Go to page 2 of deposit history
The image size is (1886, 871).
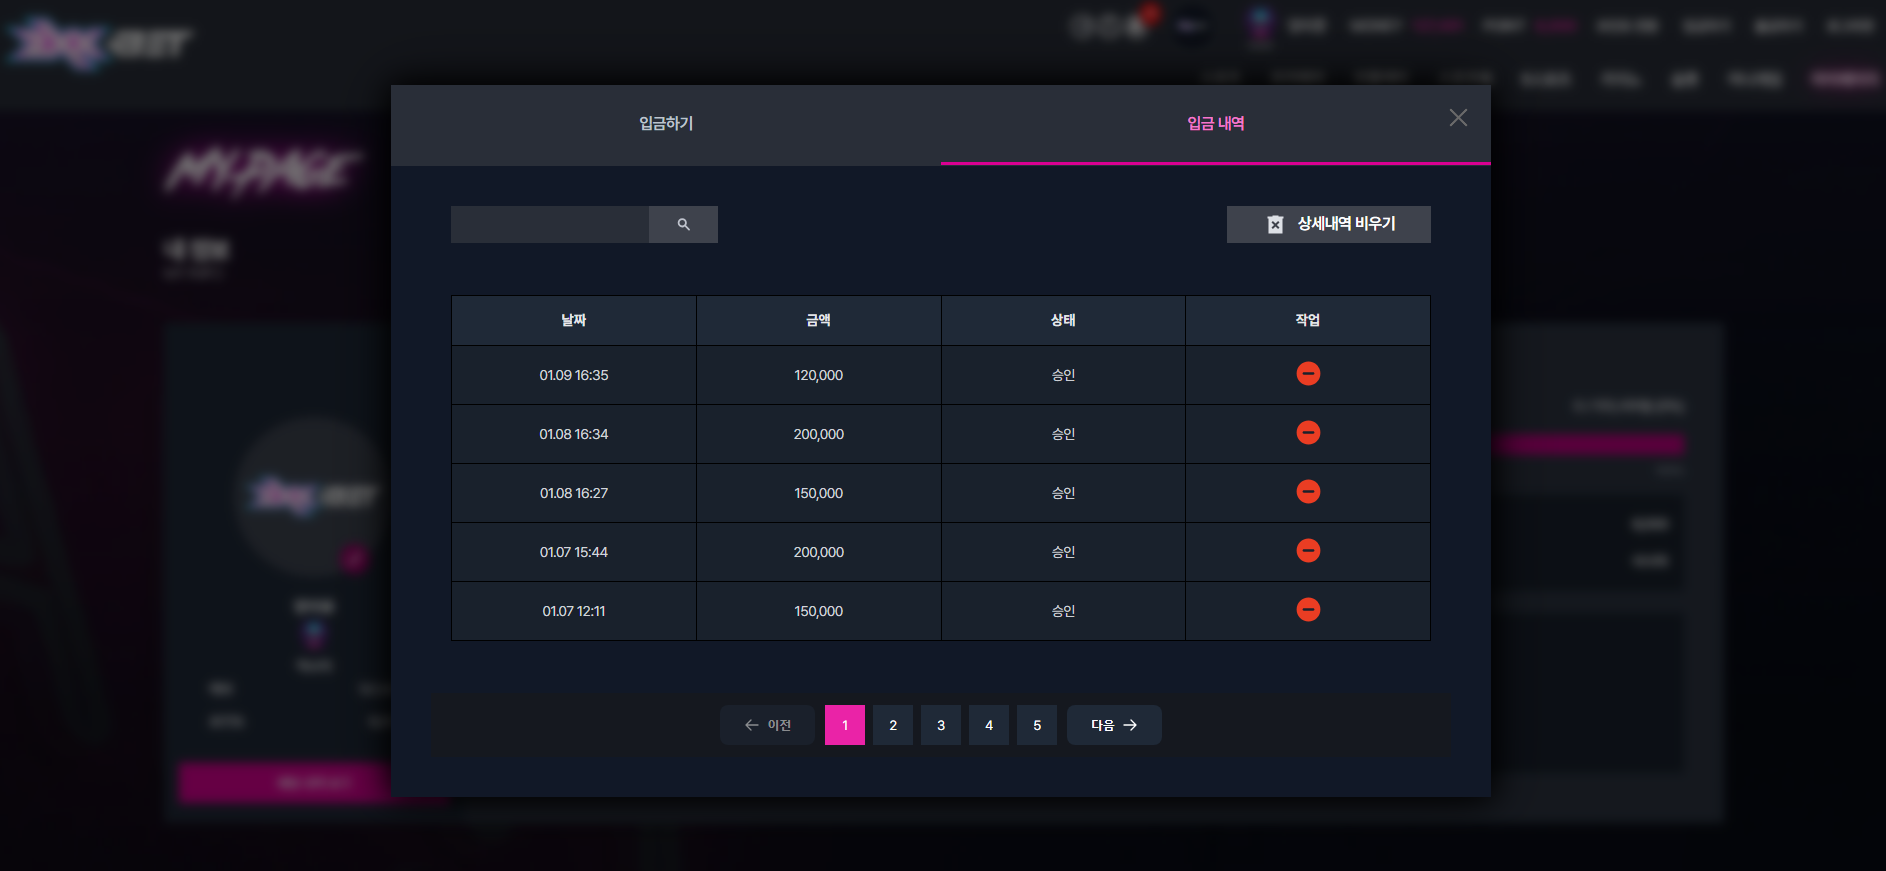(893, 725)
